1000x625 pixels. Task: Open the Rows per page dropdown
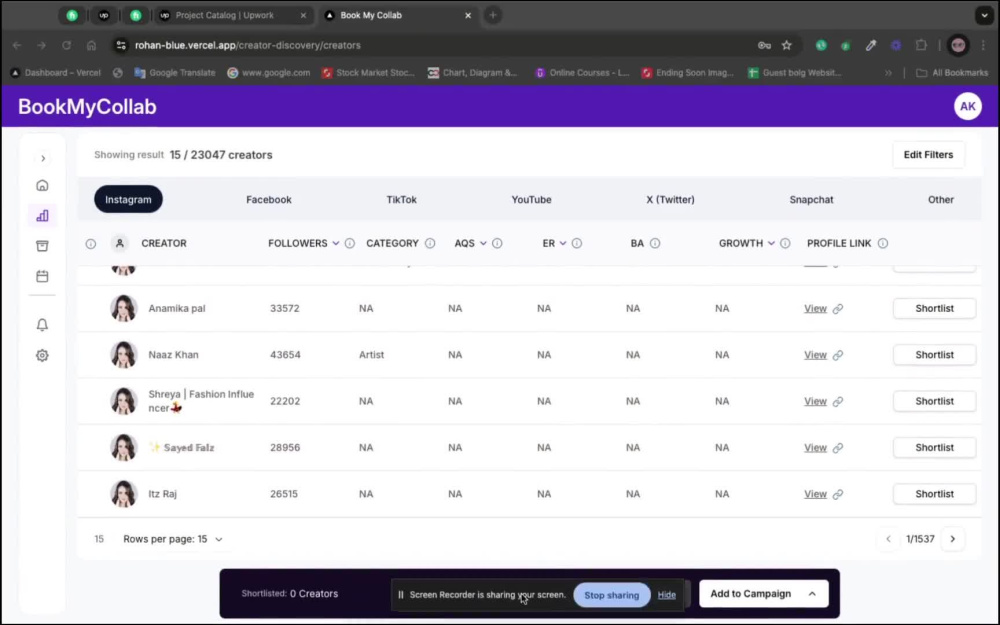click(173, 539)
